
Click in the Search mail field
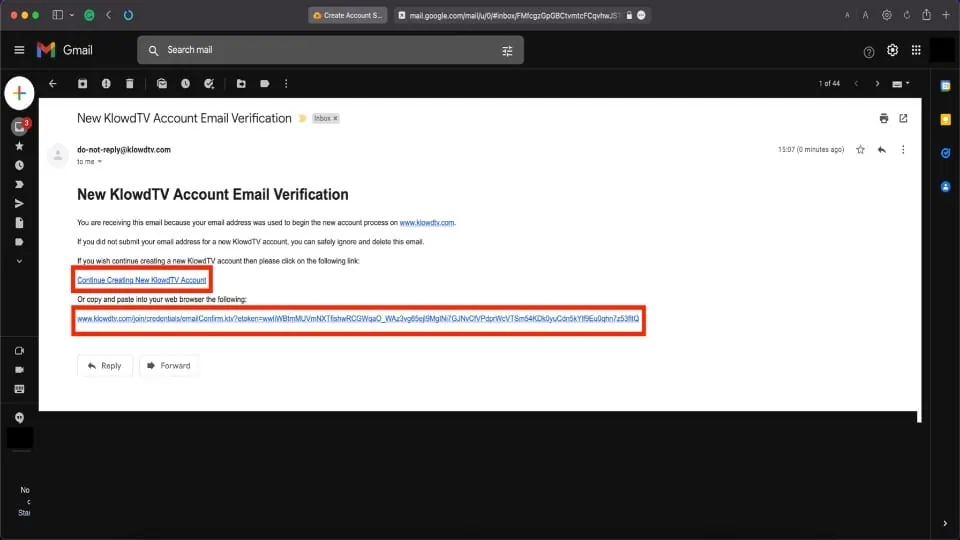pyautogui.click(x=331, y=50)
